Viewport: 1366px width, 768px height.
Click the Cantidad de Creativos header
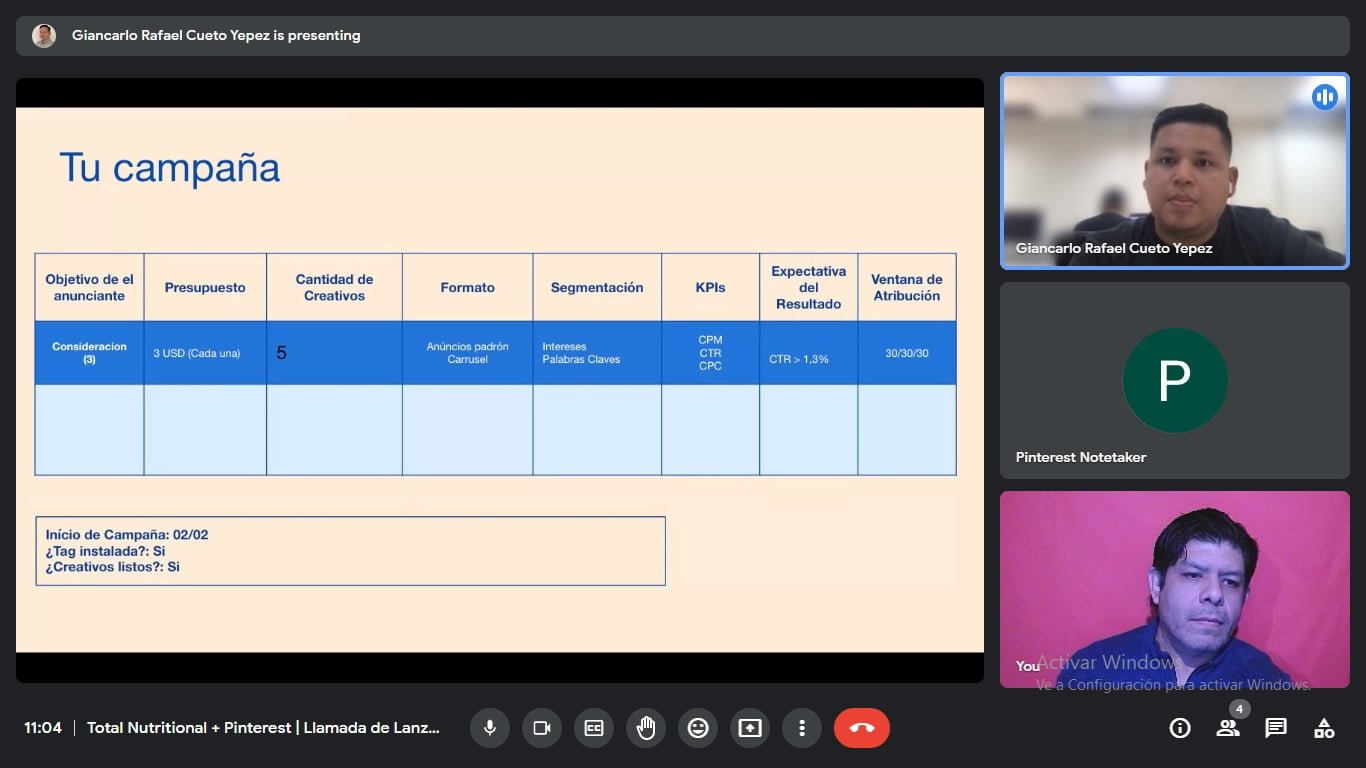point(334,288)
